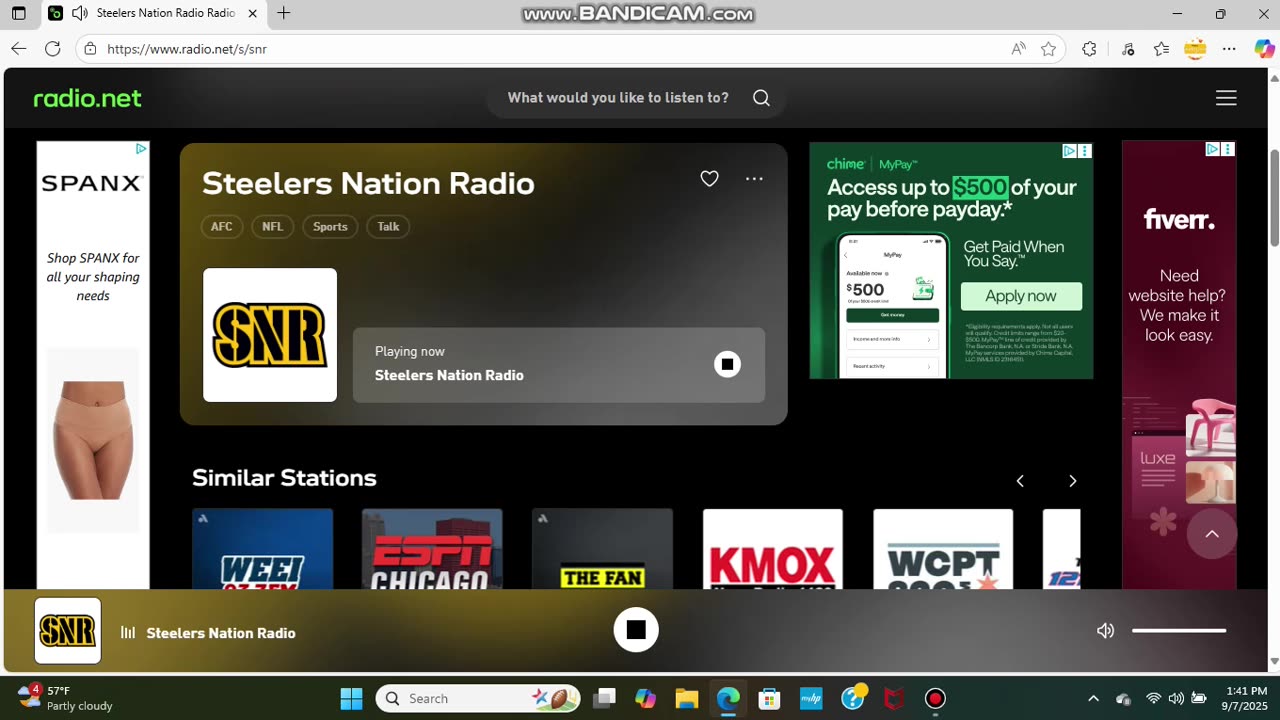Stop playback in Playing now panel

coord(727,365)
